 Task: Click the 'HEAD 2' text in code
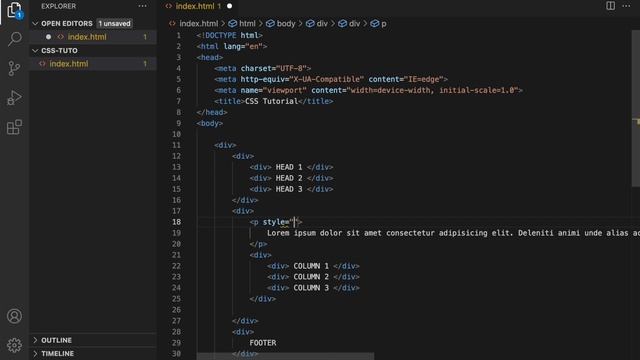[289, 178]
